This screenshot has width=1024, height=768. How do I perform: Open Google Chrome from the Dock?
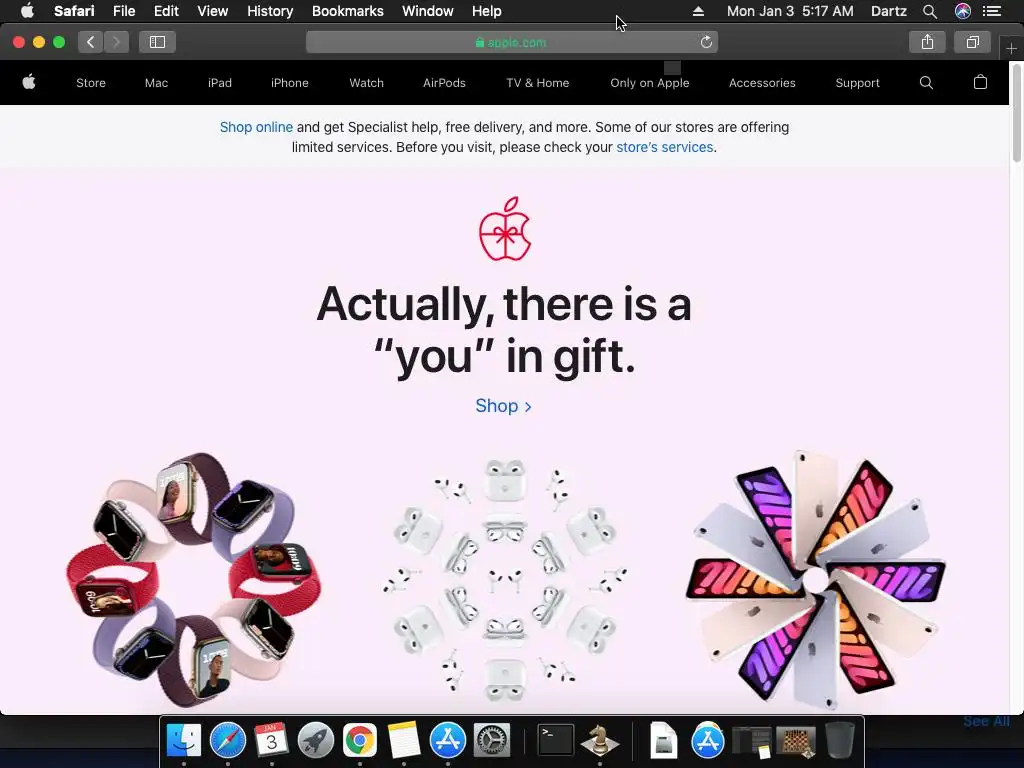(360, 741)
